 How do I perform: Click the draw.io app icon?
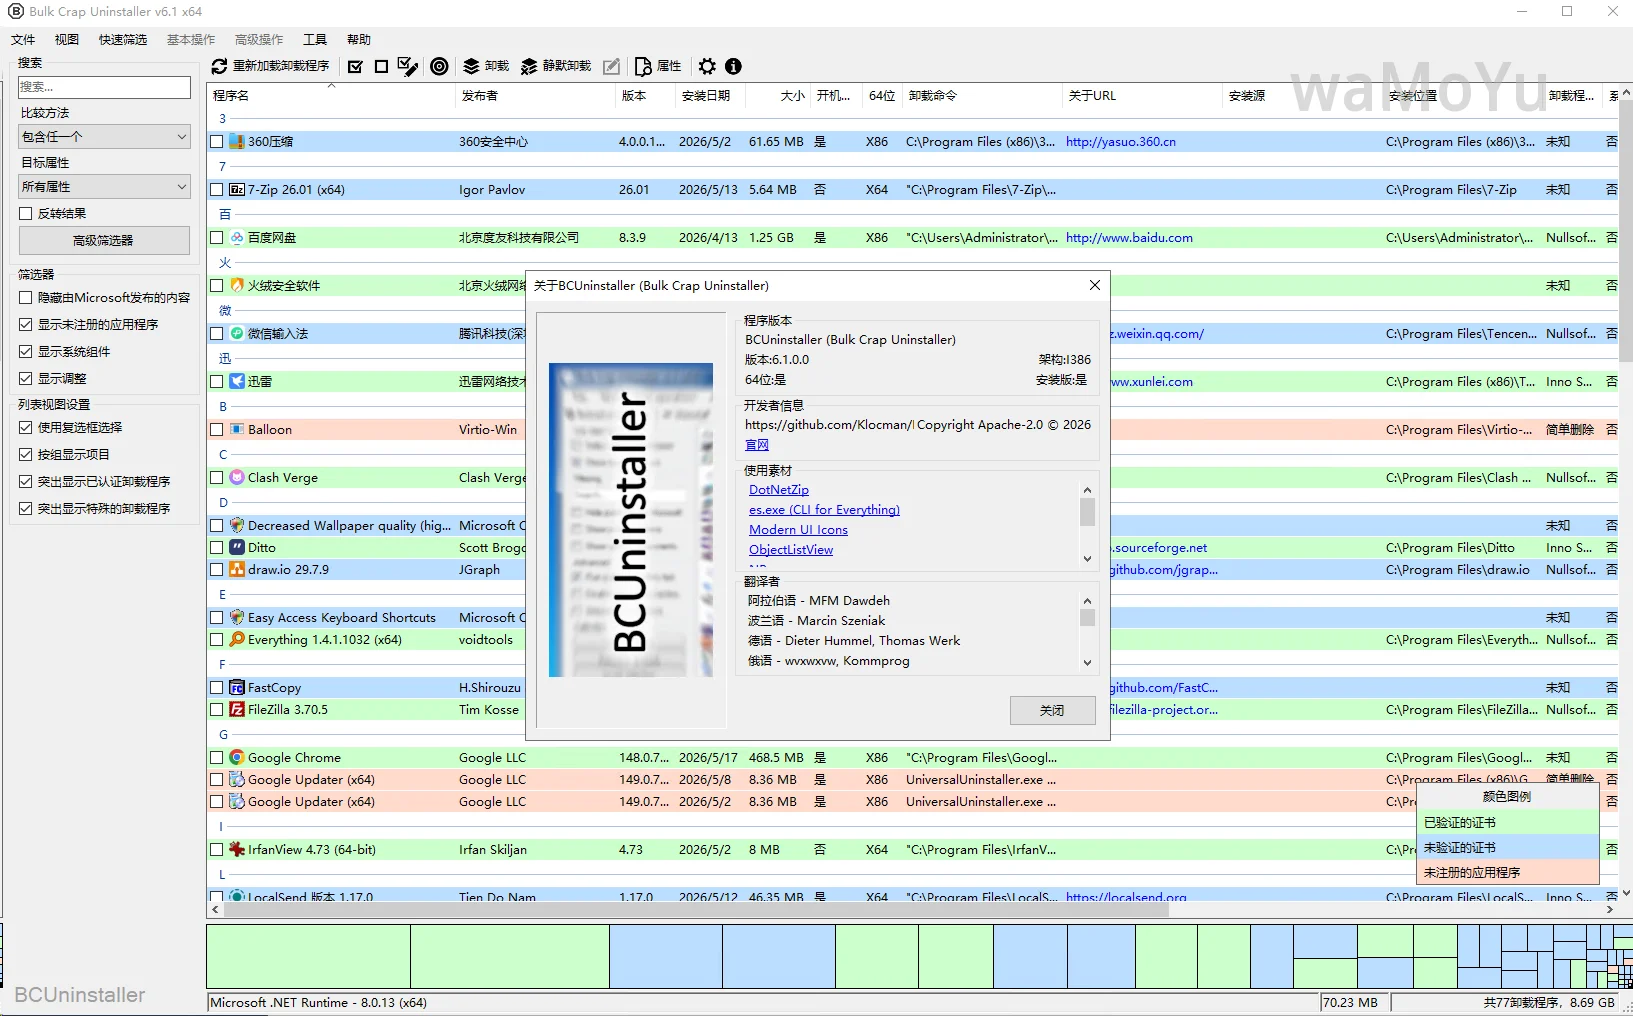click(x=237, y=570)
